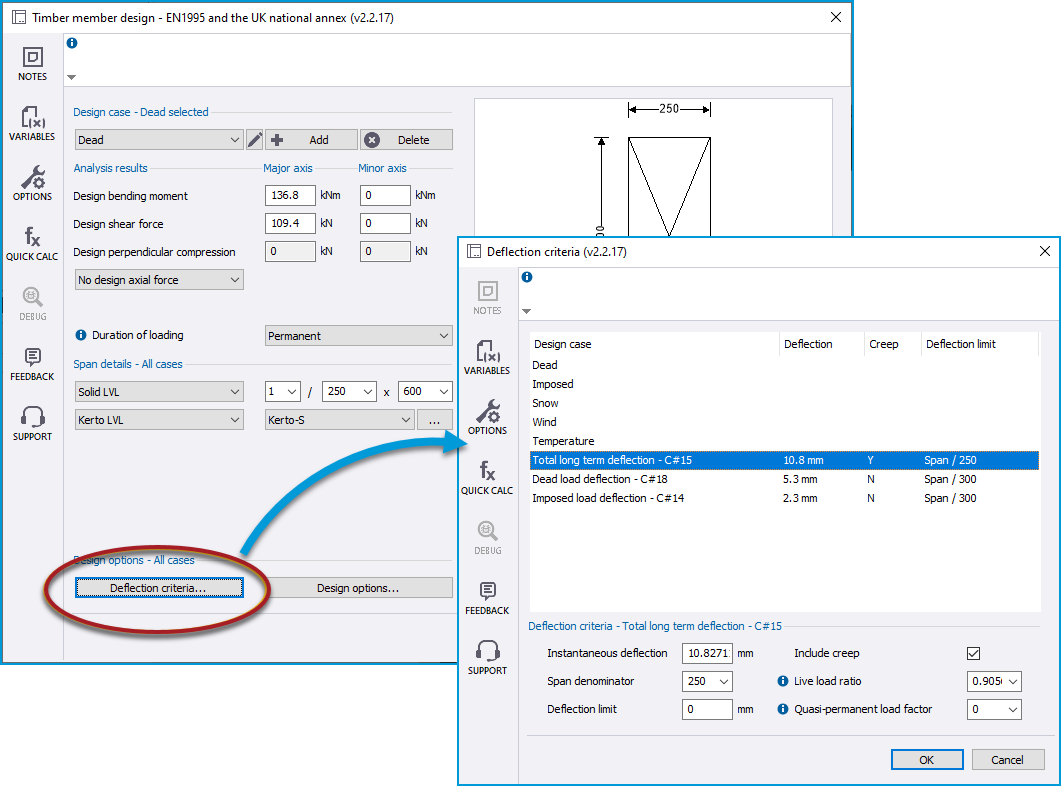
Task: Add a new design case
Action: [310, 139]
